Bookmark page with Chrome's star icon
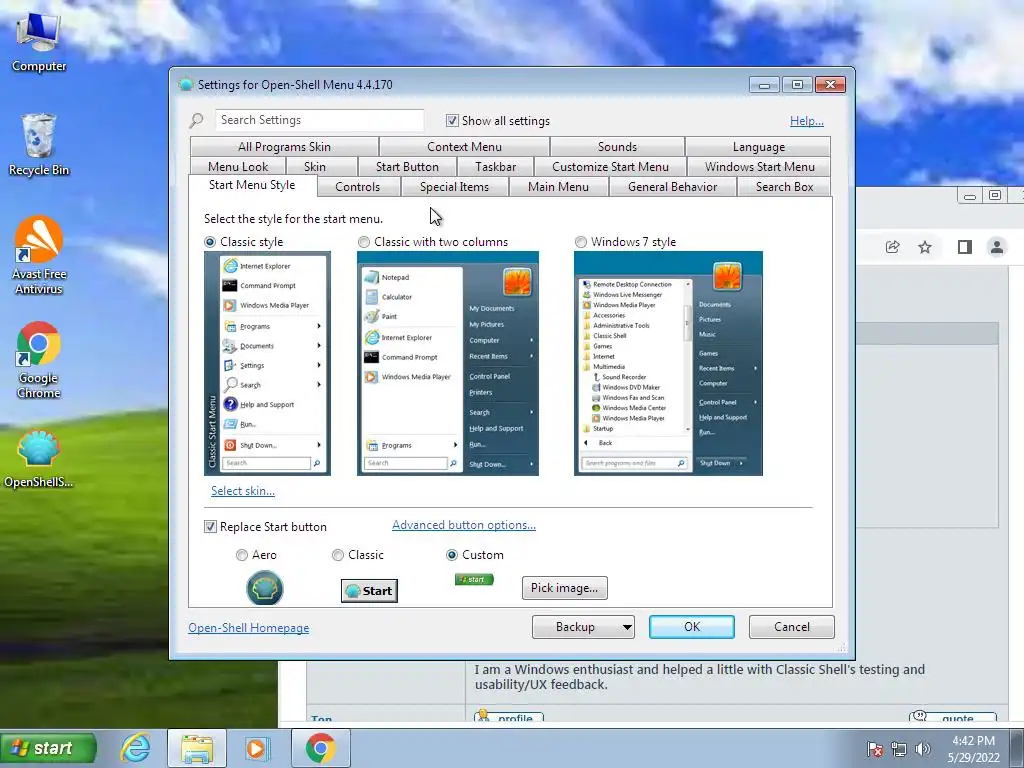Viewport: 1024px width, 768px height. point(925,247)
